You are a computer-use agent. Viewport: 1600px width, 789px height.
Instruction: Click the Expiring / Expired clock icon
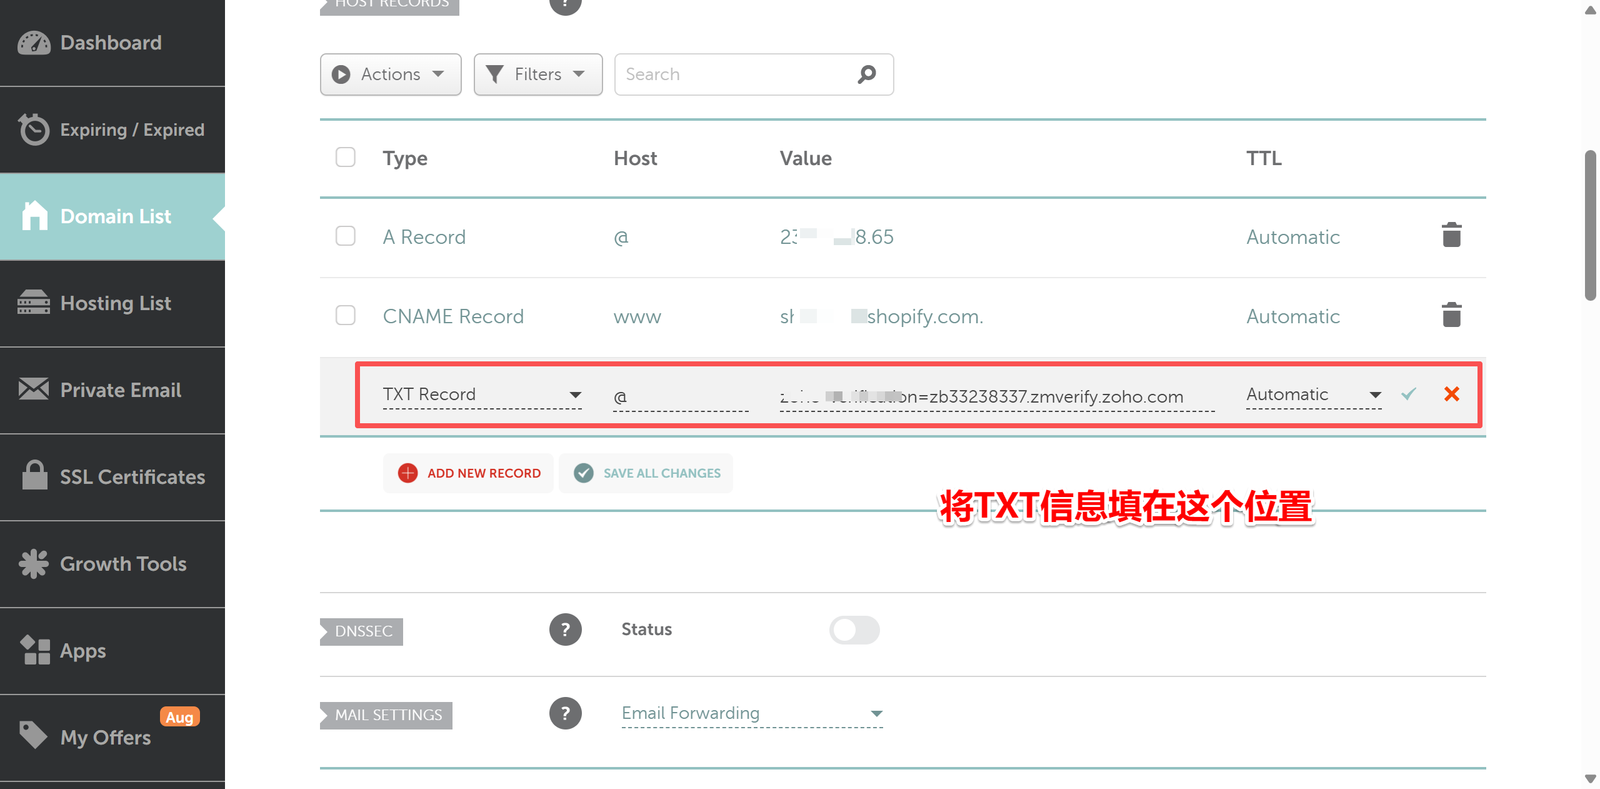(34, 129)
